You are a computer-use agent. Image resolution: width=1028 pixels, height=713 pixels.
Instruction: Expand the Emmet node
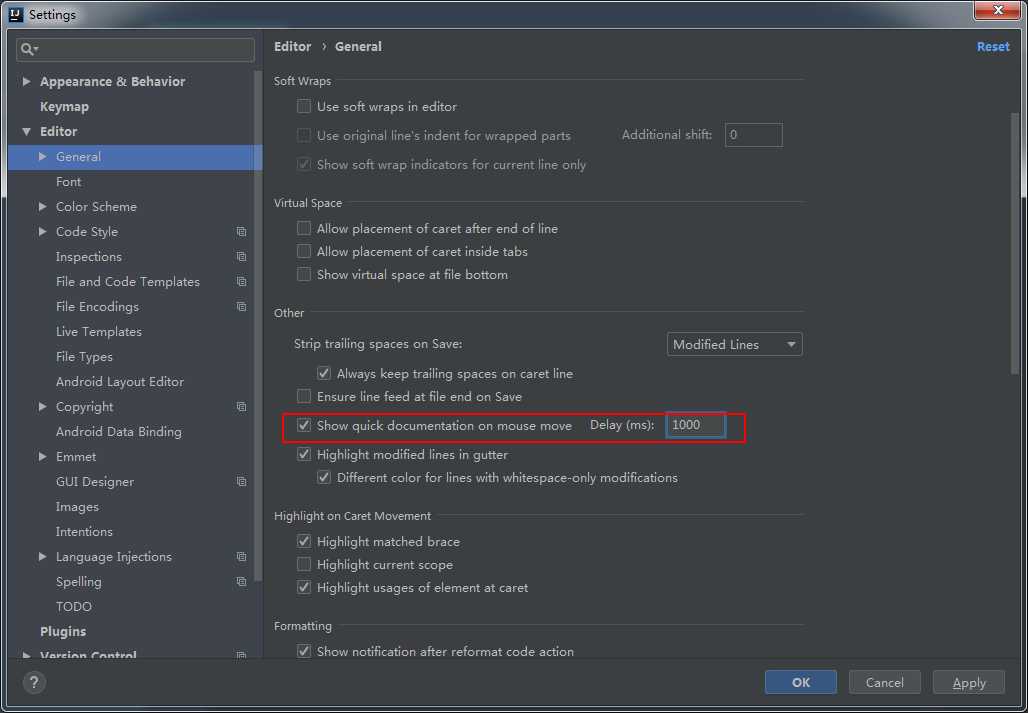pyautogui.click(x=43, y=456)
